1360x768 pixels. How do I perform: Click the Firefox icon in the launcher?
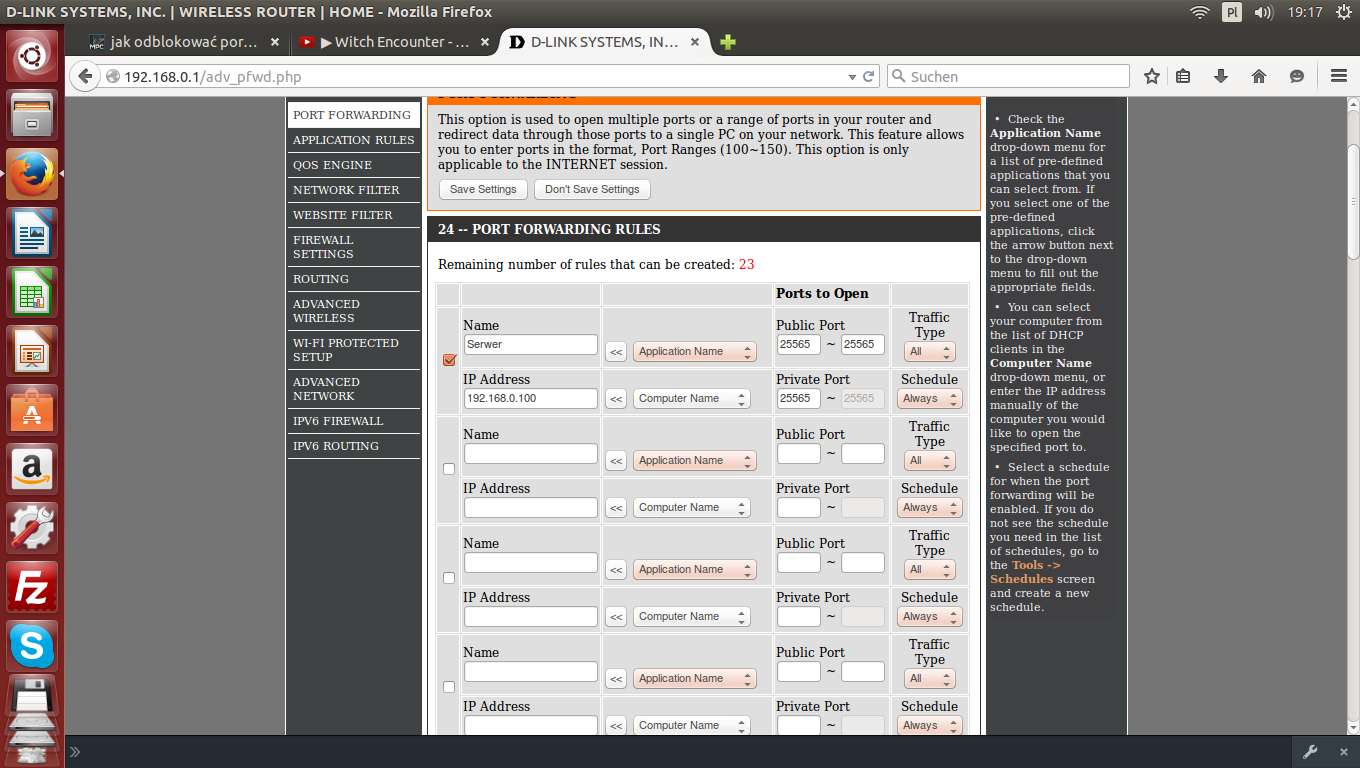click(x=32, y=174)
